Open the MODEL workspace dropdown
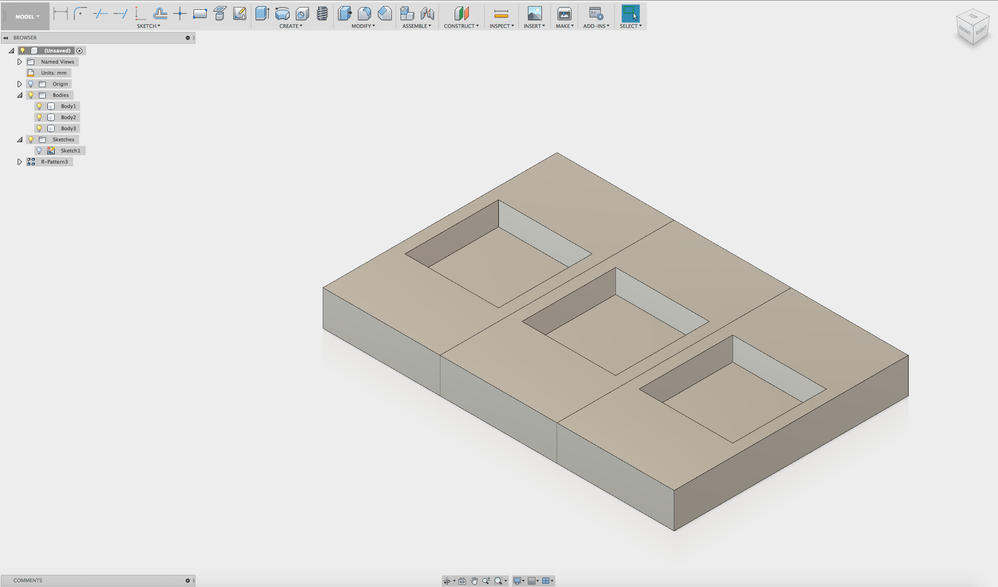The height and width of the screenshot is (587, 998). [x=26, y=16]
